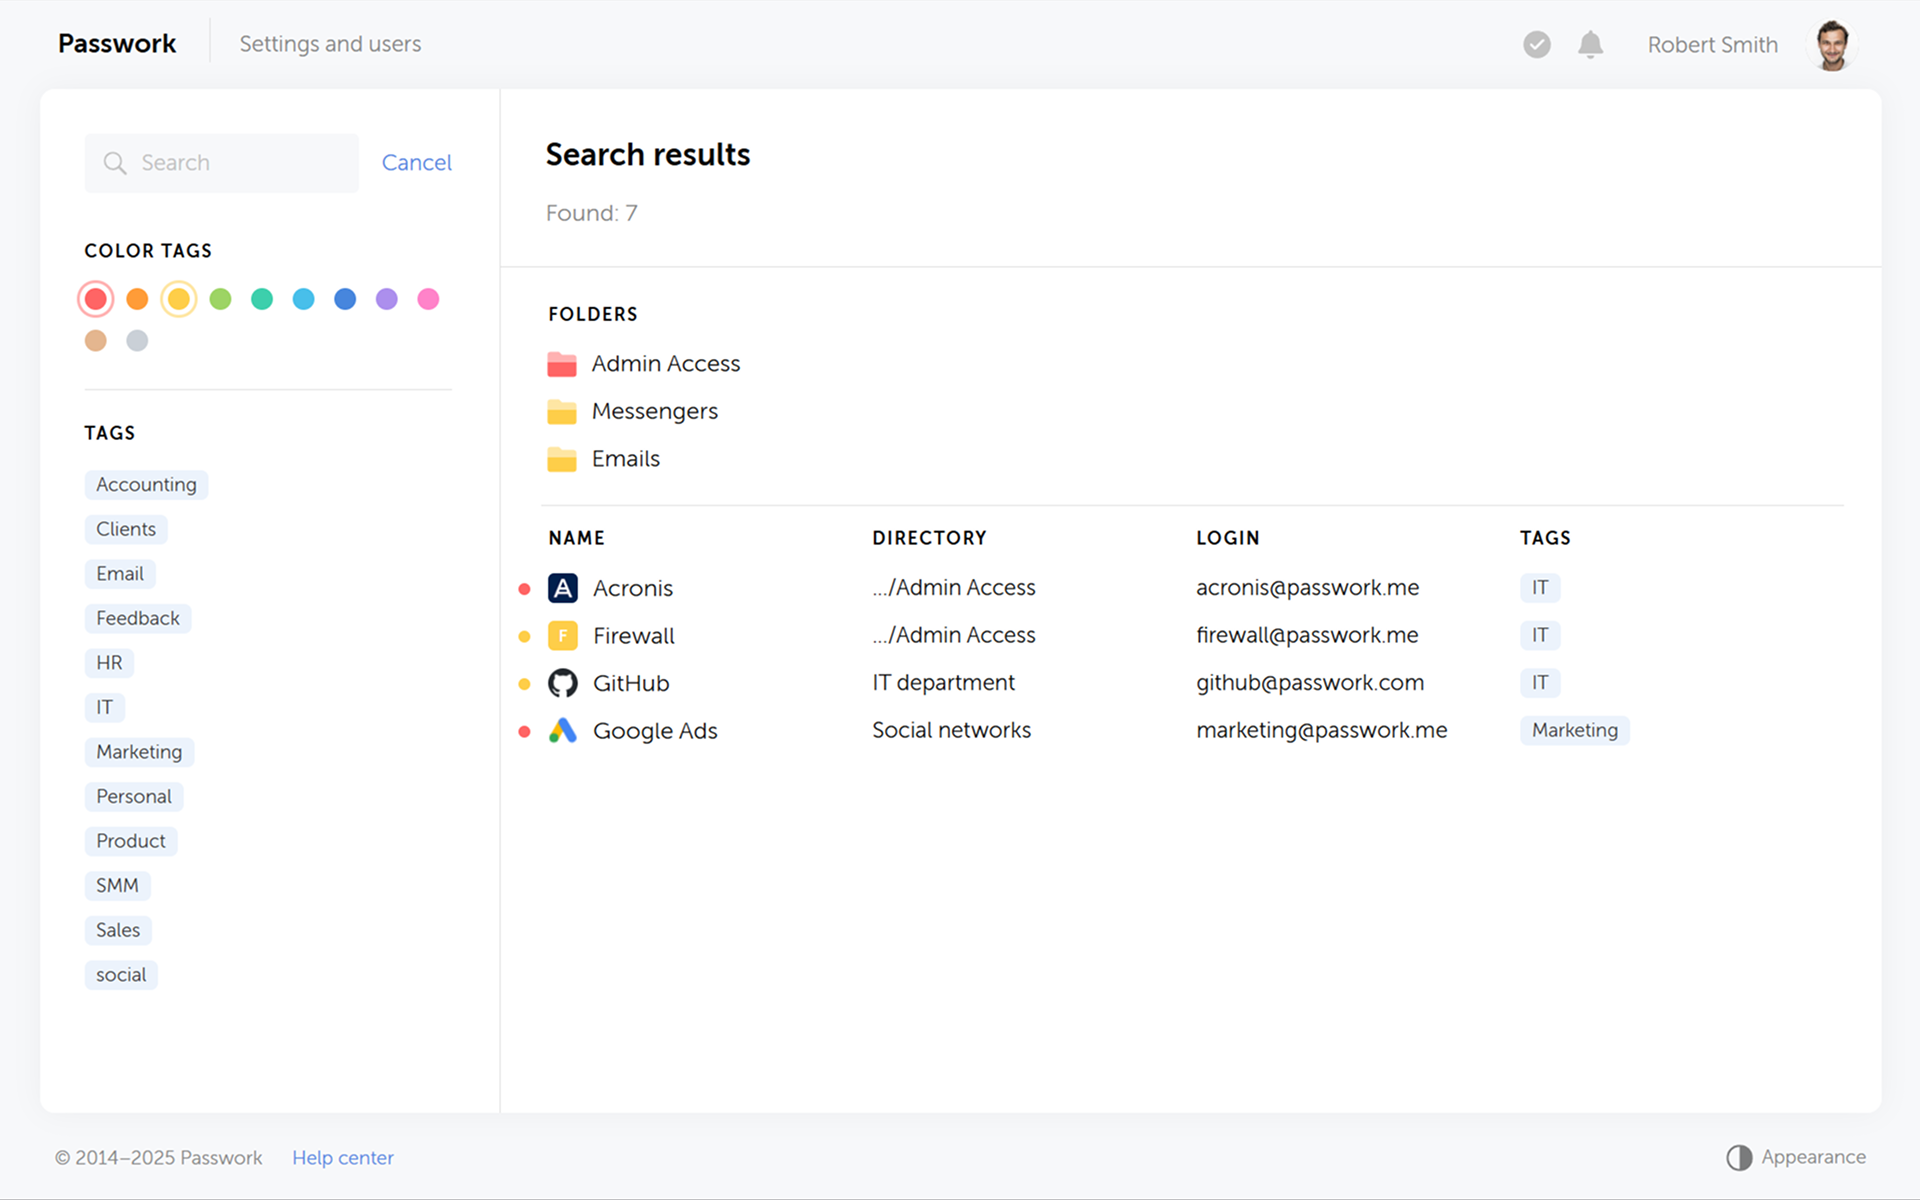Cancel the search

tap(416, 163)
